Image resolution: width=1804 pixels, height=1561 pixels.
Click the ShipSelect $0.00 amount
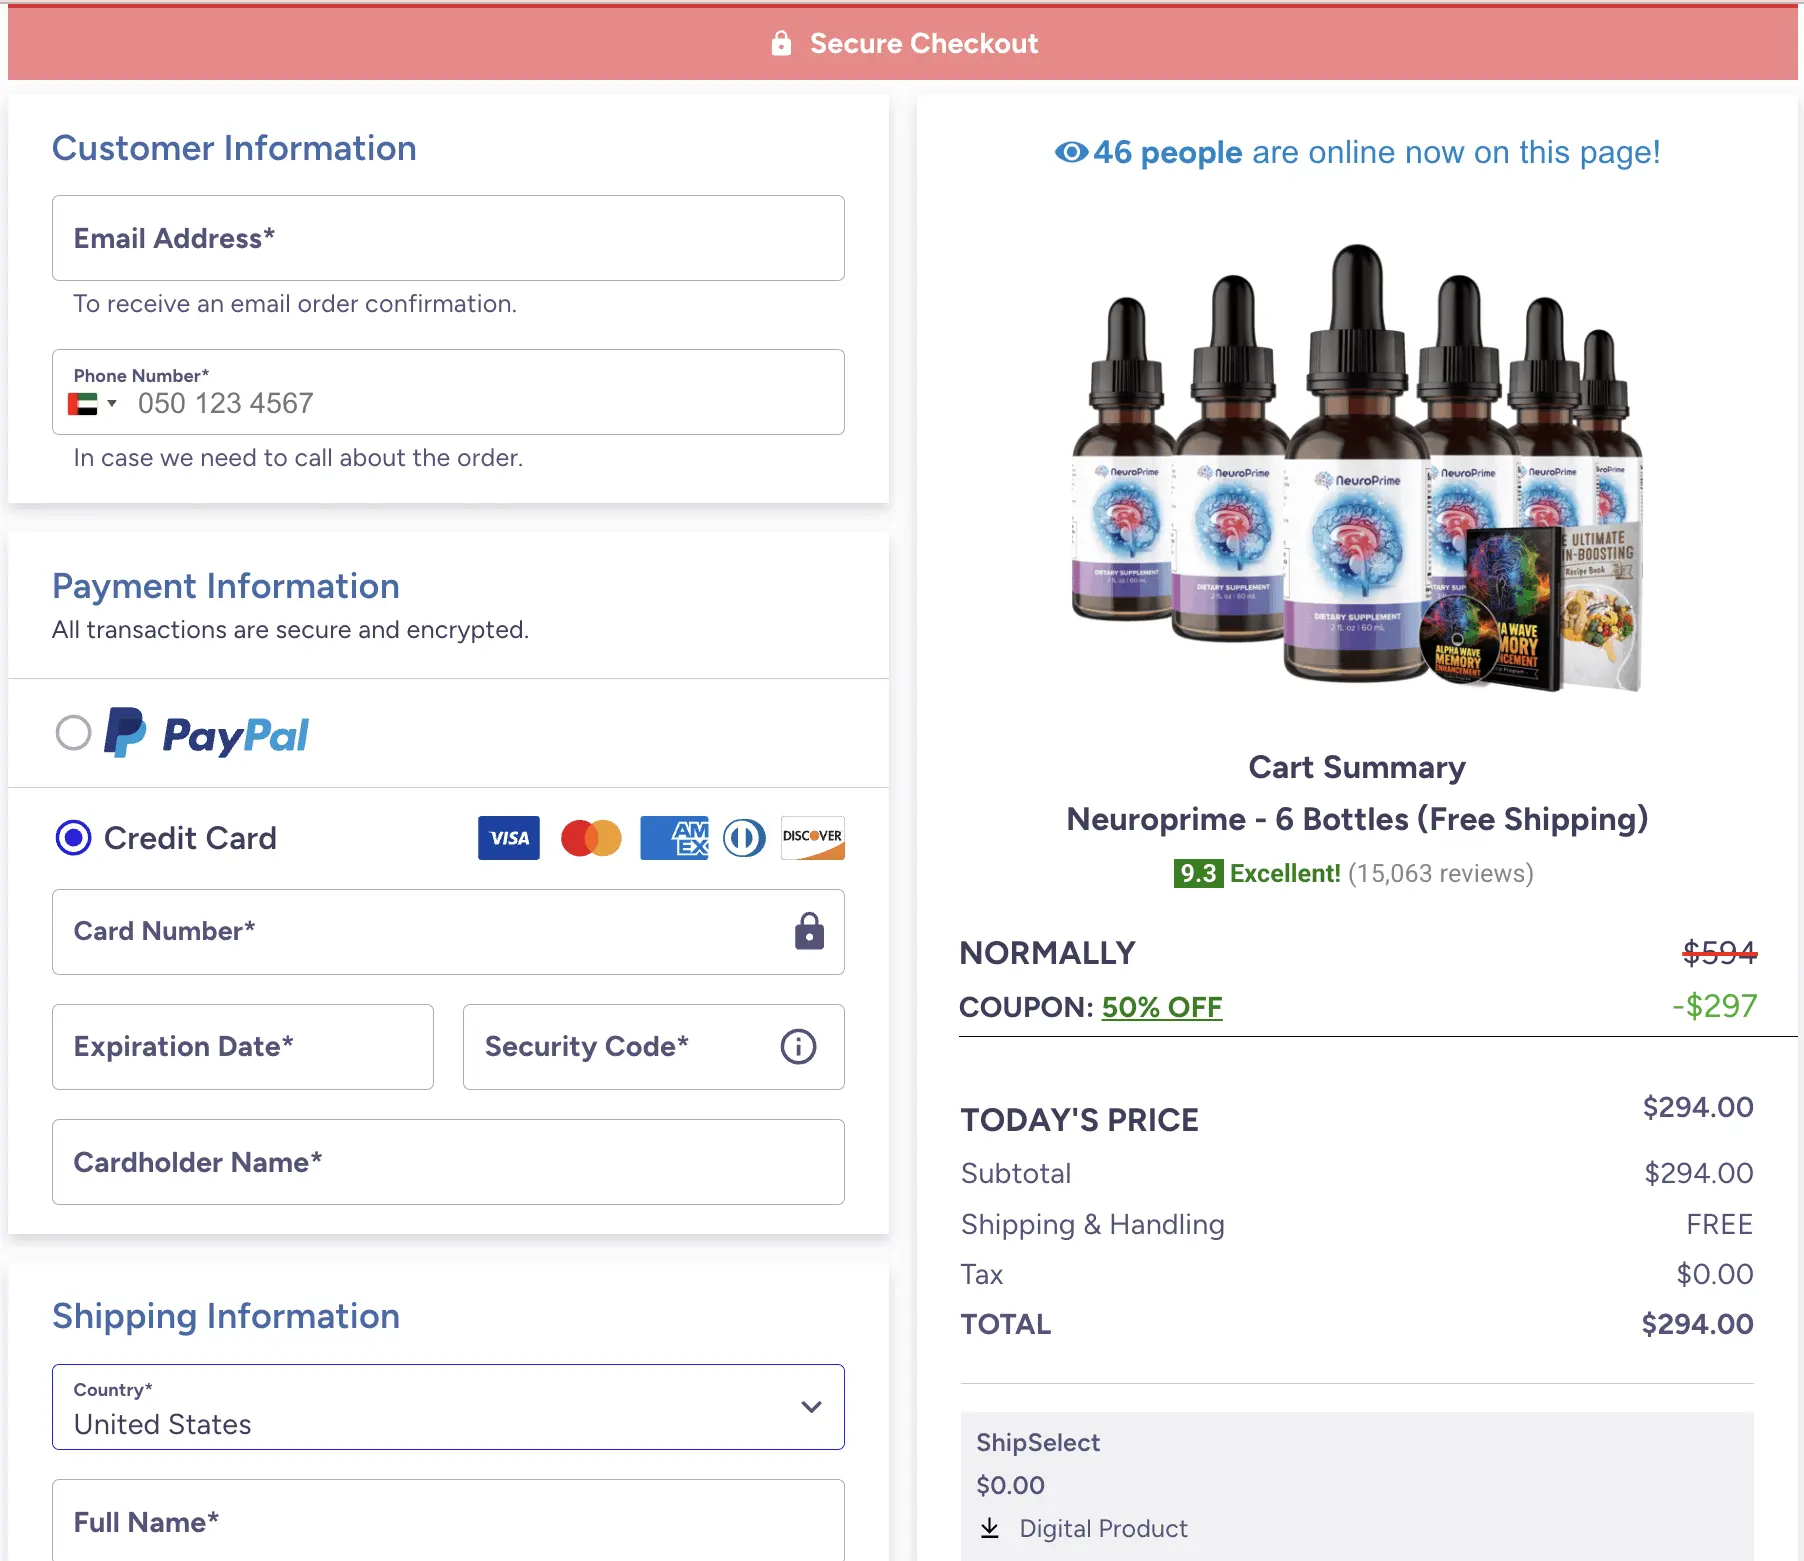(x=1010, y=1485)
